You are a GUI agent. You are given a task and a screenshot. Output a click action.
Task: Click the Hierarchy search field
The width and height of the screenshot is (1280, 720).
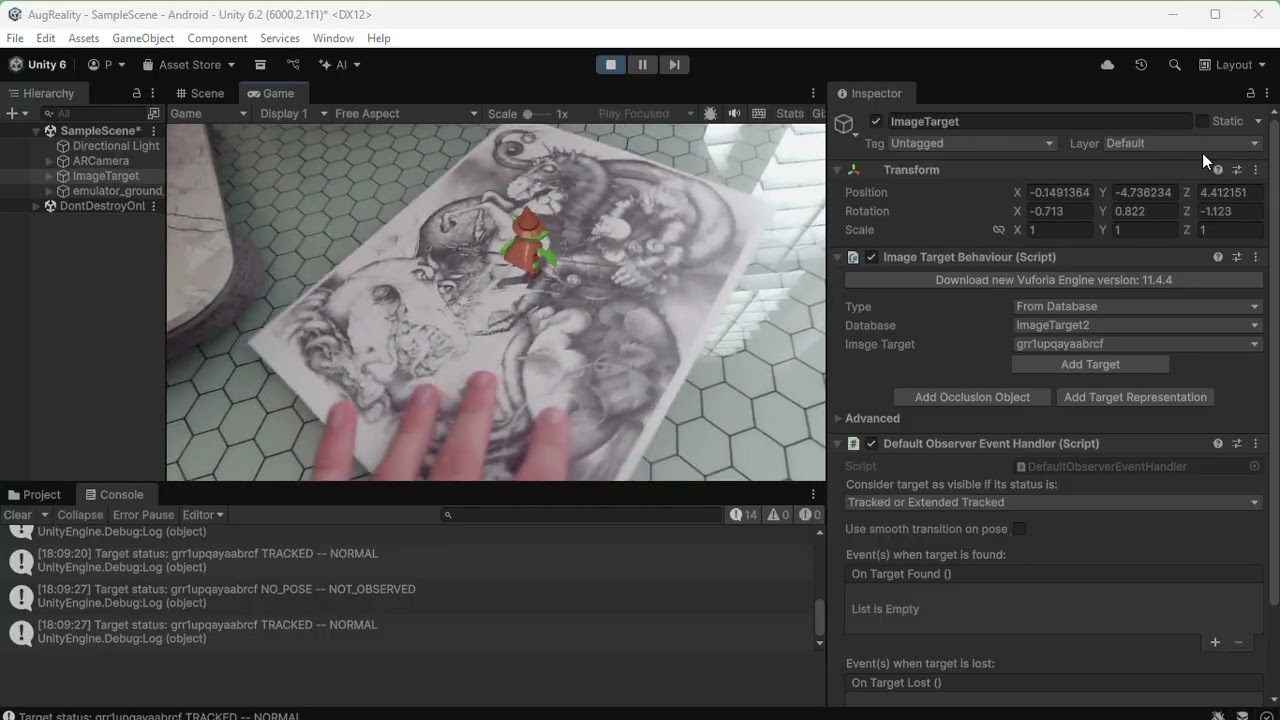point(95,114)
